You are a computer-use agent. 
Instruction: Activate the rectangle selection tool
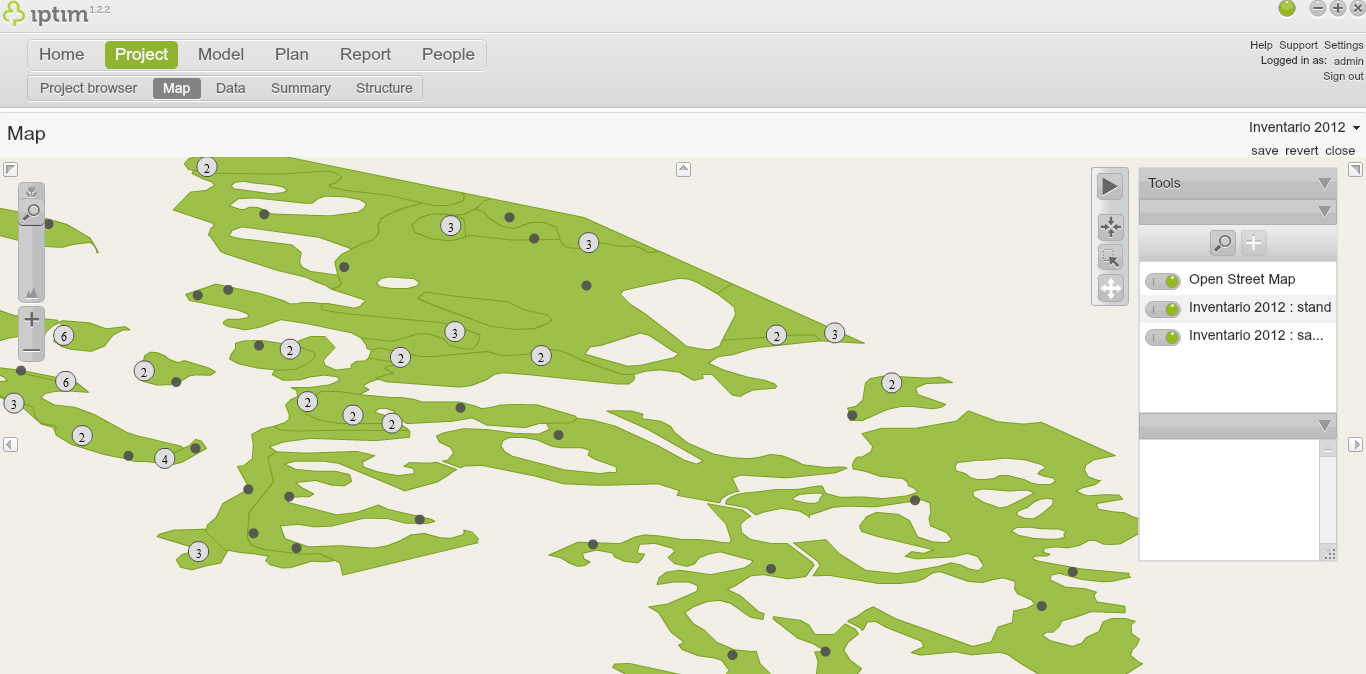click(1110, 258)
